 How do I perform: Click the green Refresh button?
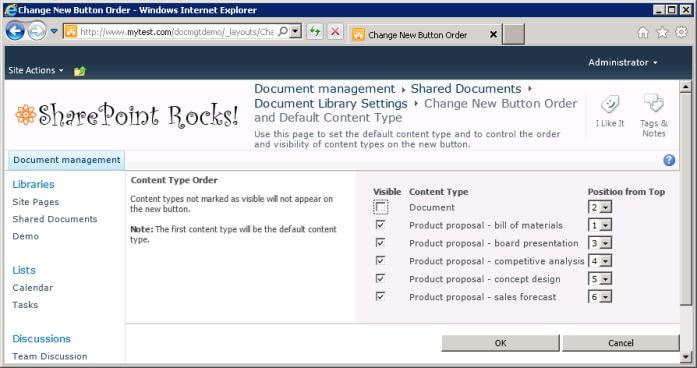[x=315, y=32]
